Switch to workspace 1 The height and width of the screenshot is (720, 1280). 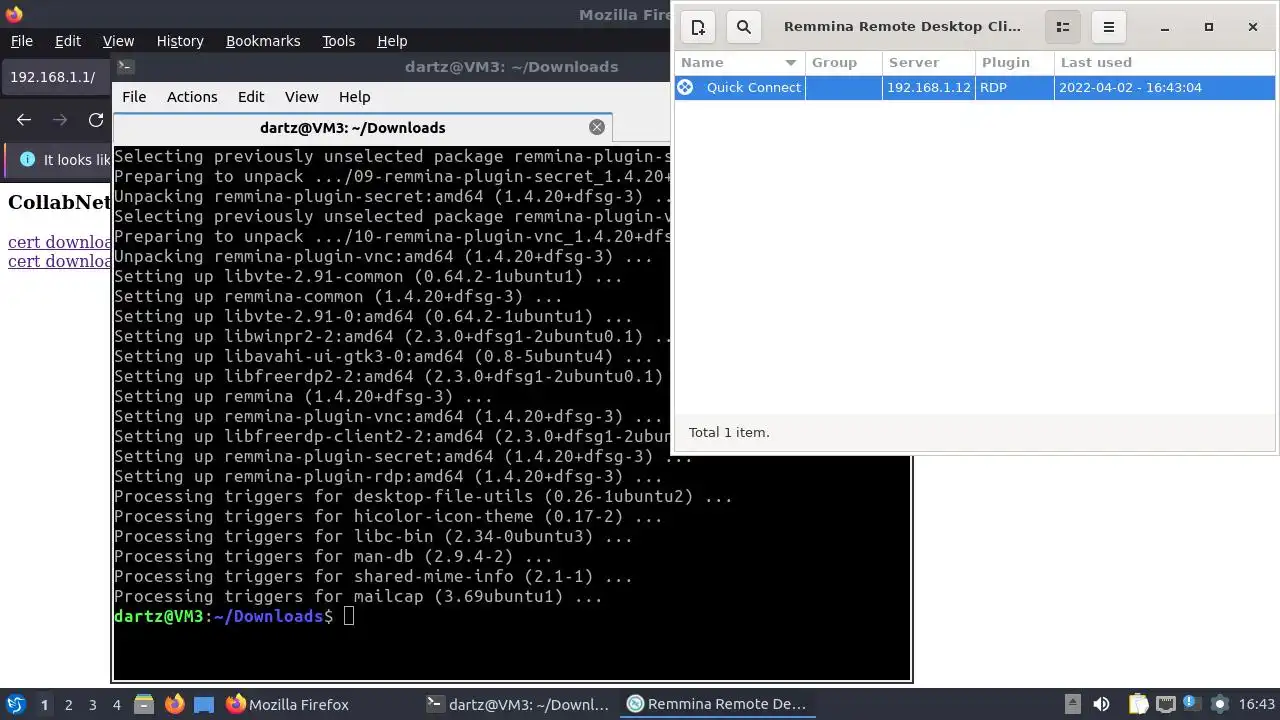click(x=44, y=704)
